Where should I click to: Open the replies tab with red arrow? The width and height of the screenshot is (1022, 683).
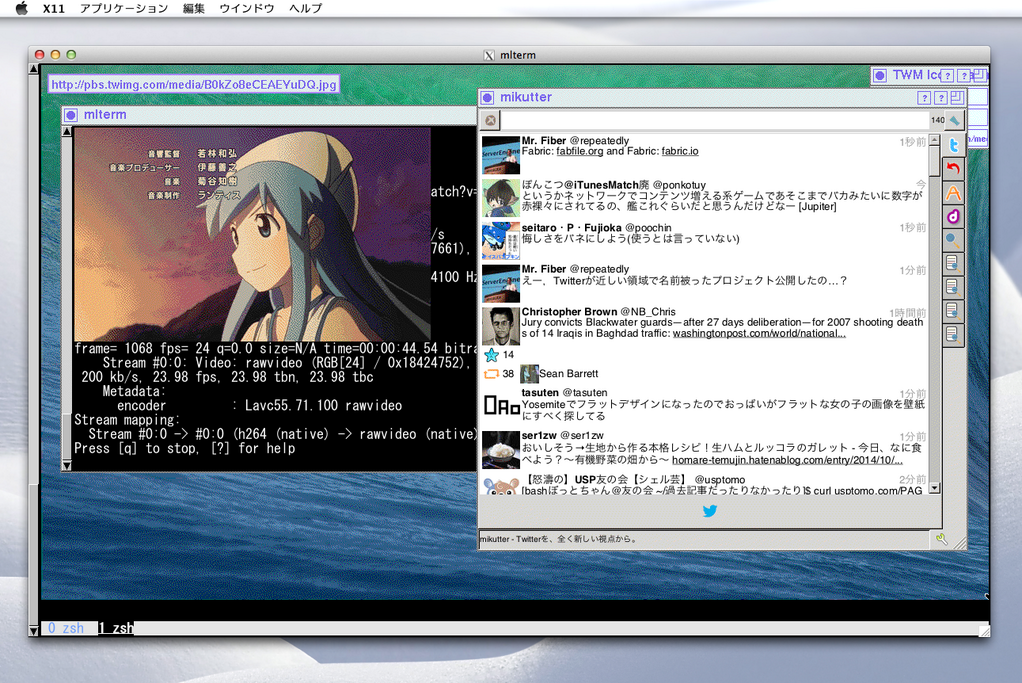pos(954,169)
